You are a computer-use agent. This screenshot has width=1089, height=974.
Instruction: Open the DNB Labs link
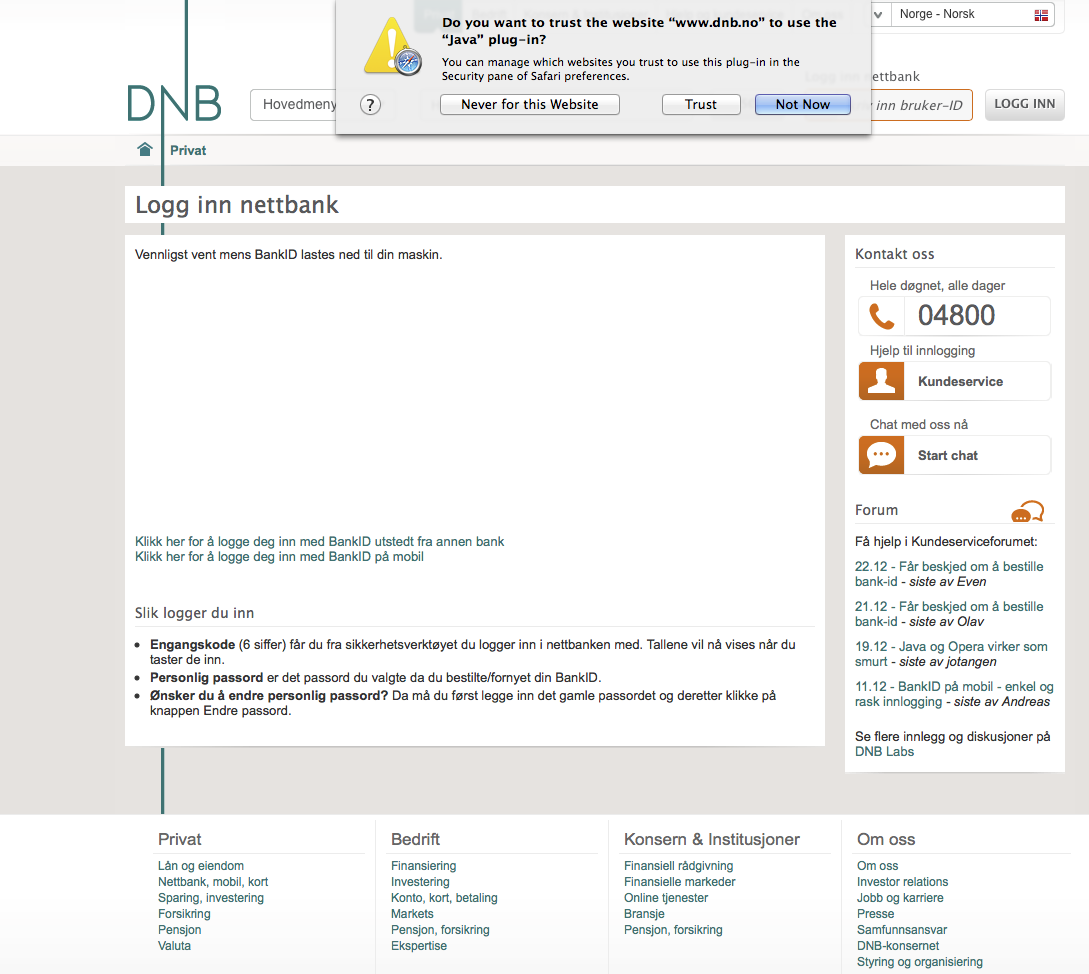coord(884,752)
